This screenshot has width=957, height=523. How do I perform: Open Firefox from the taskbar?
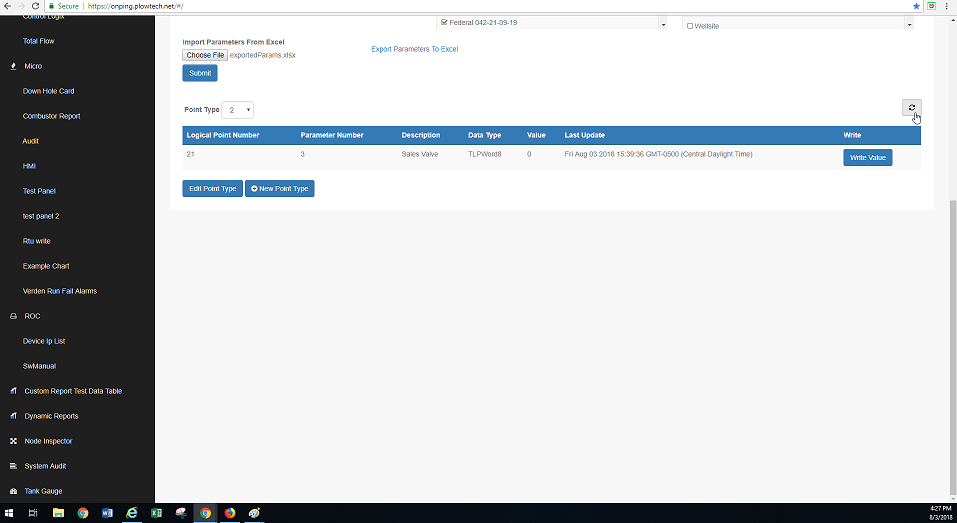(229, 513)
